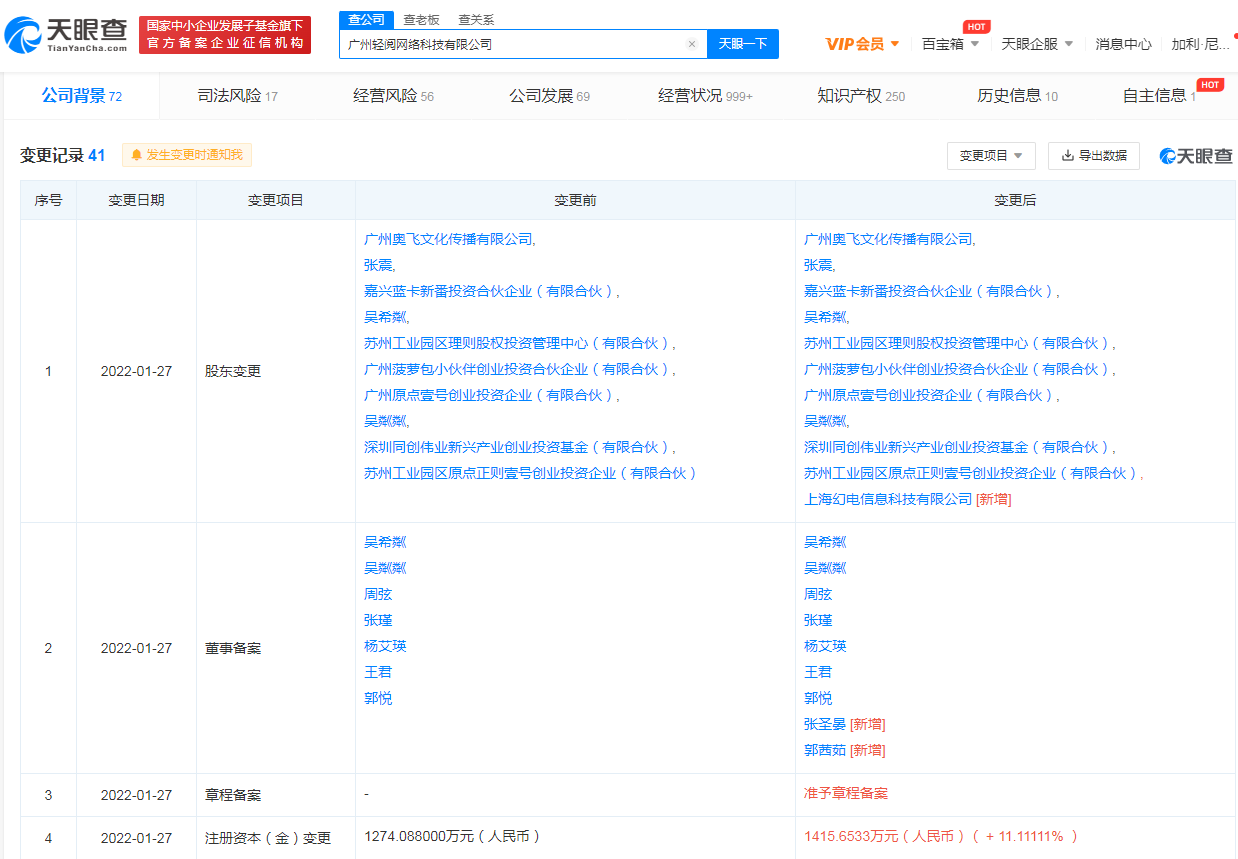The height and width of the screenshot is (859, 1238).
Task: Click the 2022-01-27 date in the 章程备案 row
Action: pos(136,795)
